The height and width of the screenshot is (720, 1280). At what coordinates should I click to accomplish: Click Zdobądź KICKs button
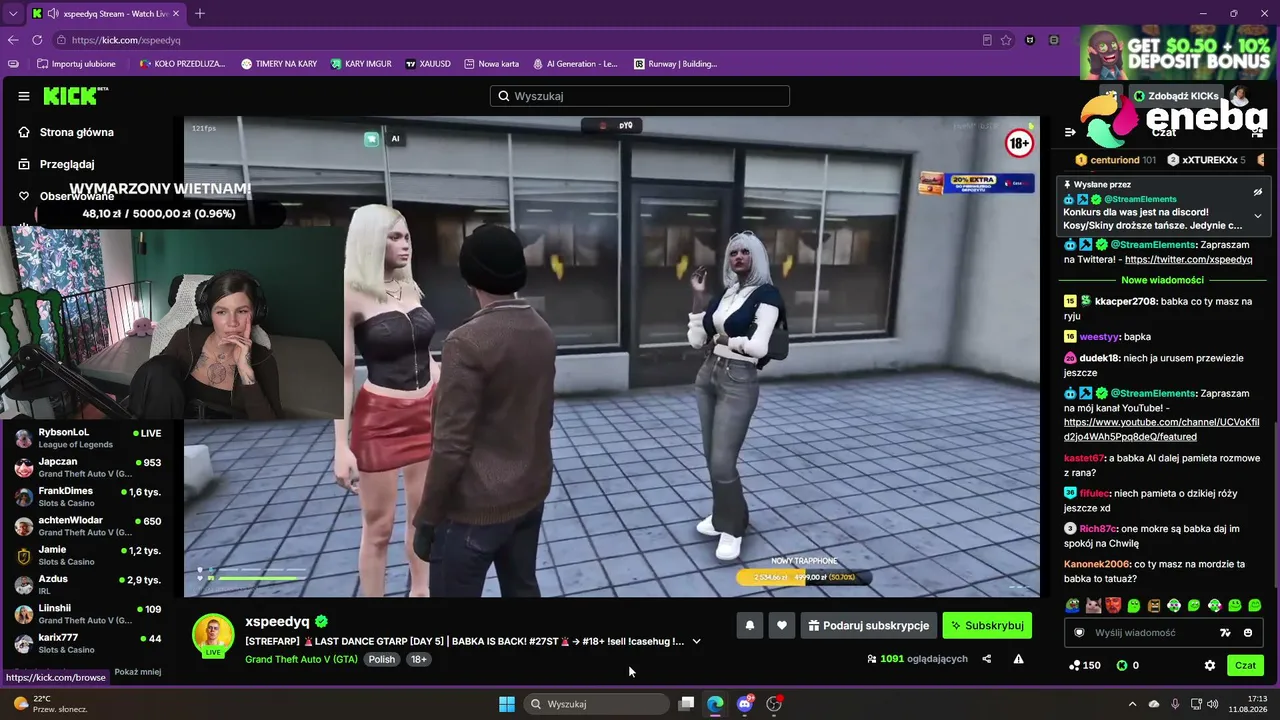[1175, 96]
